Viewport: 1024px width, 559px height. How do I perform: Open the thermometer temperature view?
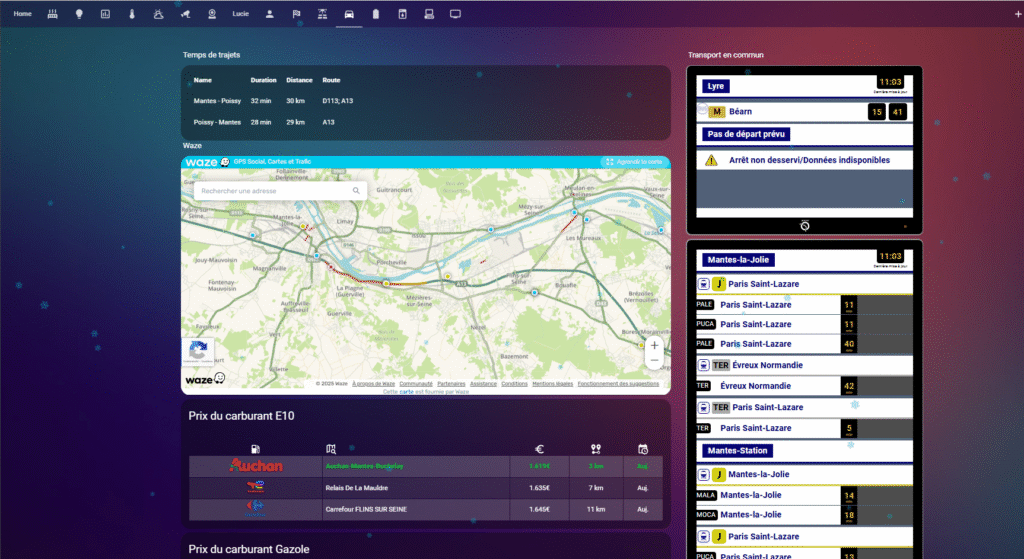pos(132,14)
